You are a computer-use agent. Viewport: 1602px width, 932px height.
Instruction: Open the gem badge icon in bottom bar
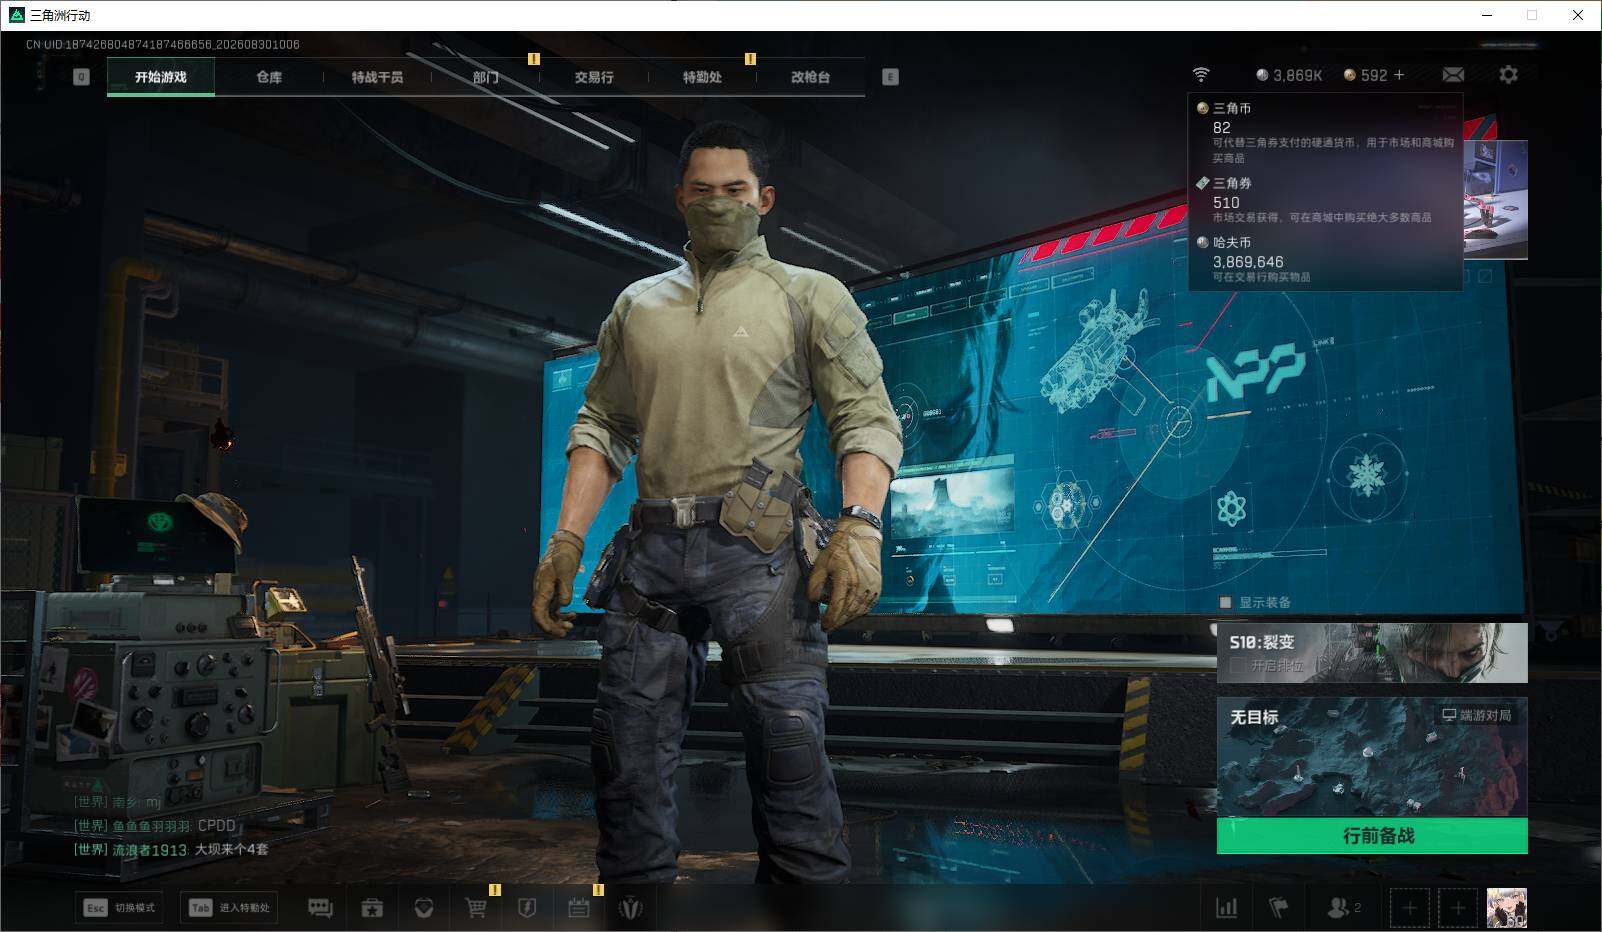click(x=424, y=908)
